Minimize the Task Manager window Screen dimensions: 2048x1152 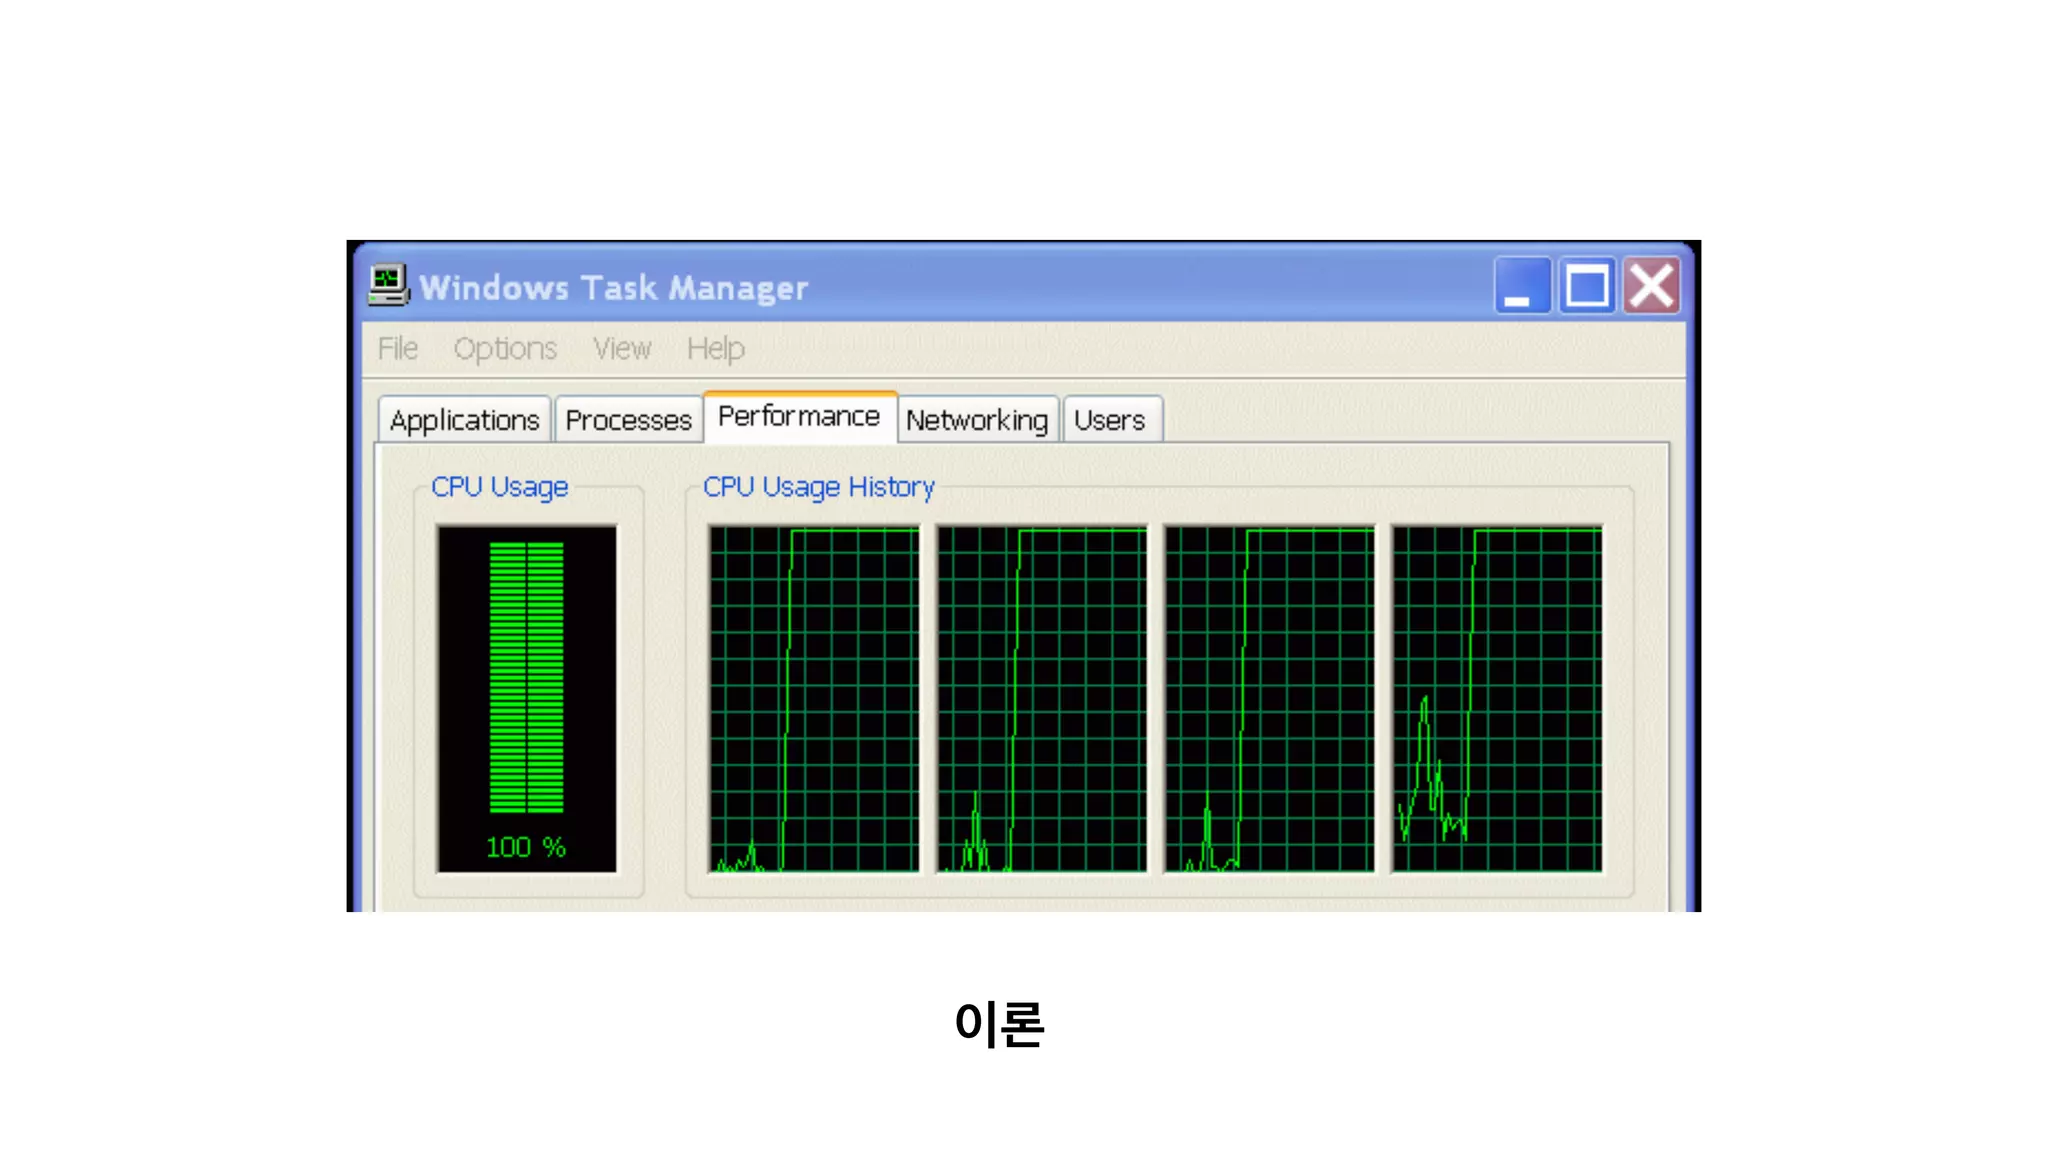coord(1521,286)
